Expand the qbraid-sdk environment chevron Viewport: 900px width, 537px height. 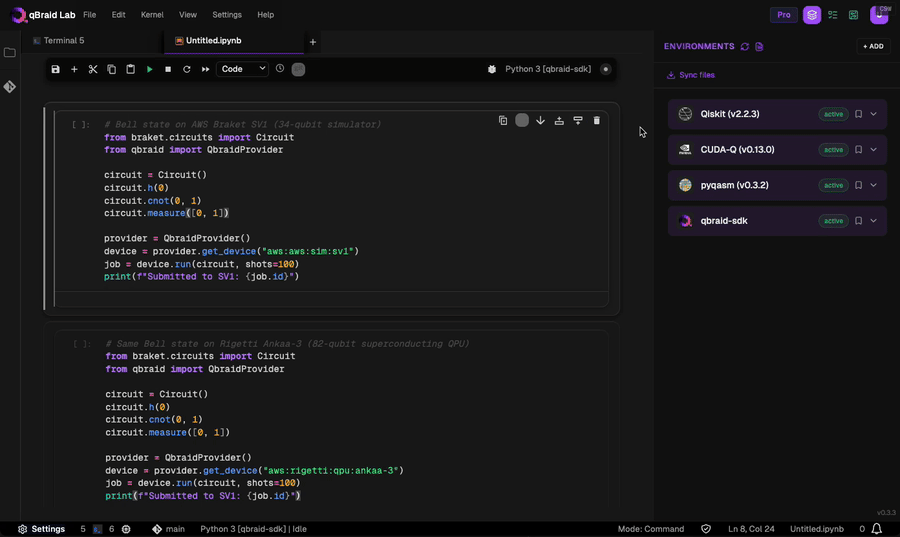coord(874,221)
